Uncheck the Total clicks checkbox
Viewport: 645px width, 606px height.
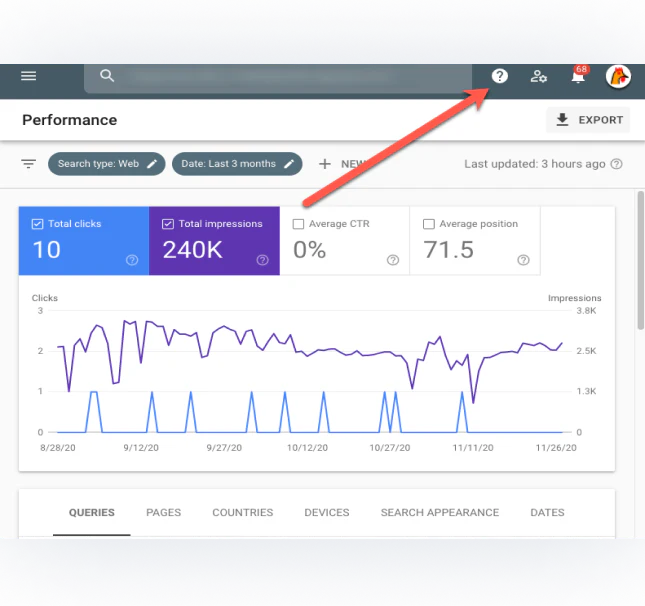click(x=38, y=224)
